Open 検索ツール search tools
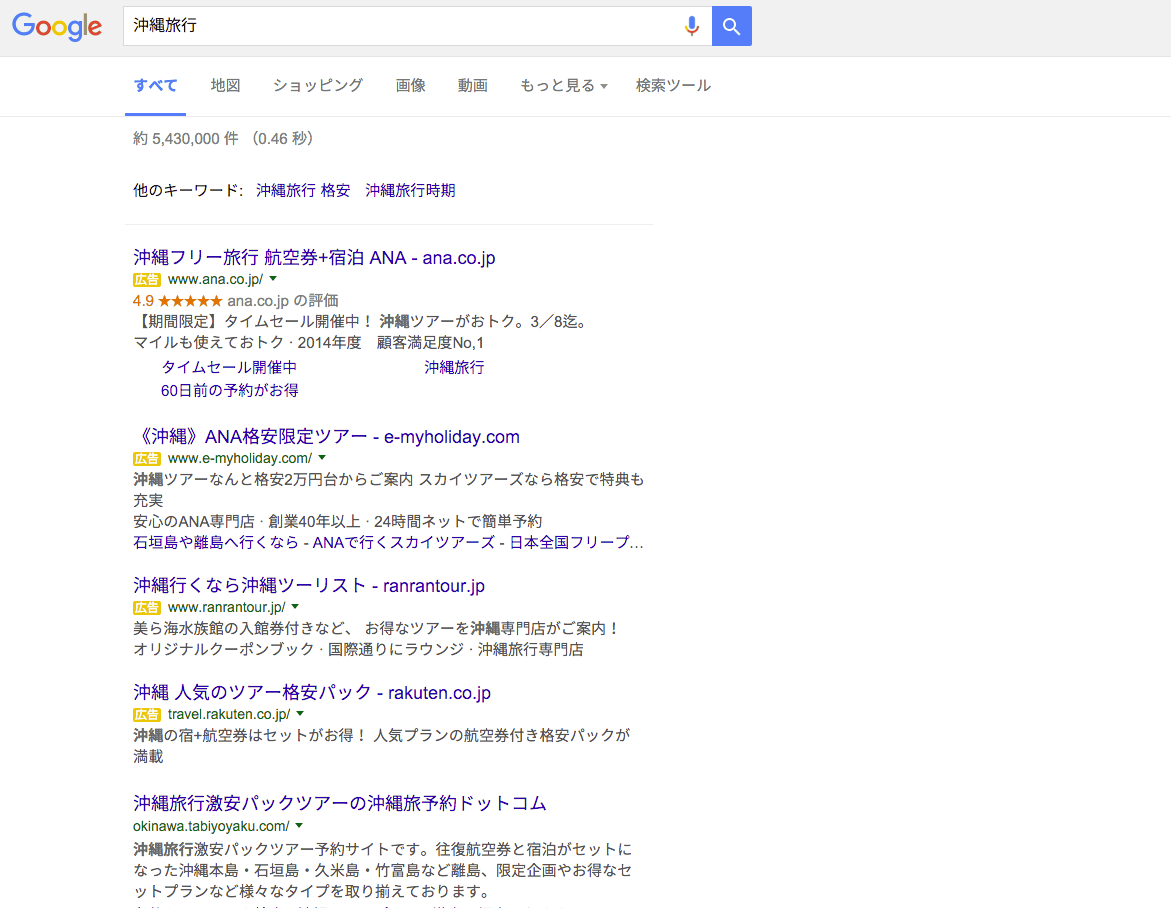1171x908 pixels. [674, 86]
